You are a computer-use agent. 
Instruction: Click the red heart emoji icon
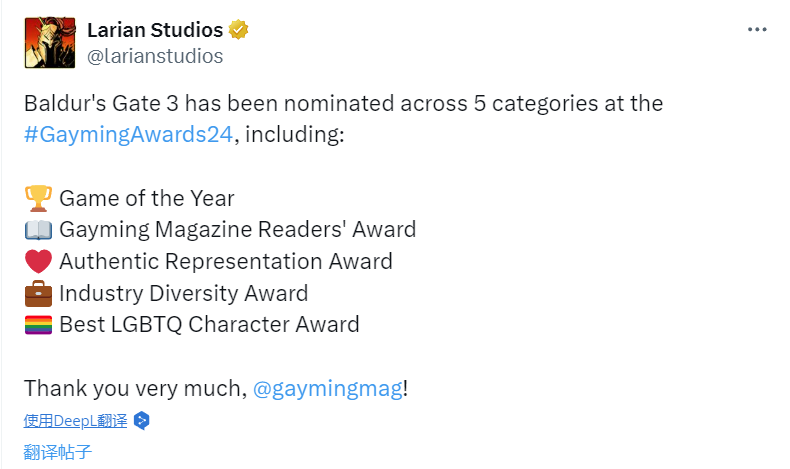37,262
